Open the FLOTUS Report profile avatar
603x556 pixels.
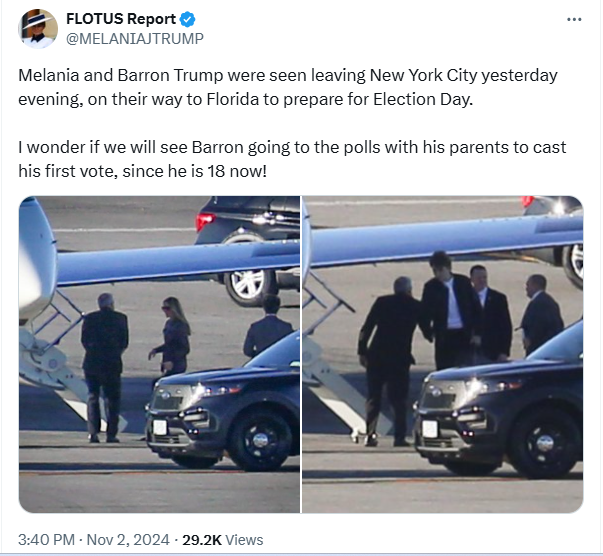pos(38,29)
